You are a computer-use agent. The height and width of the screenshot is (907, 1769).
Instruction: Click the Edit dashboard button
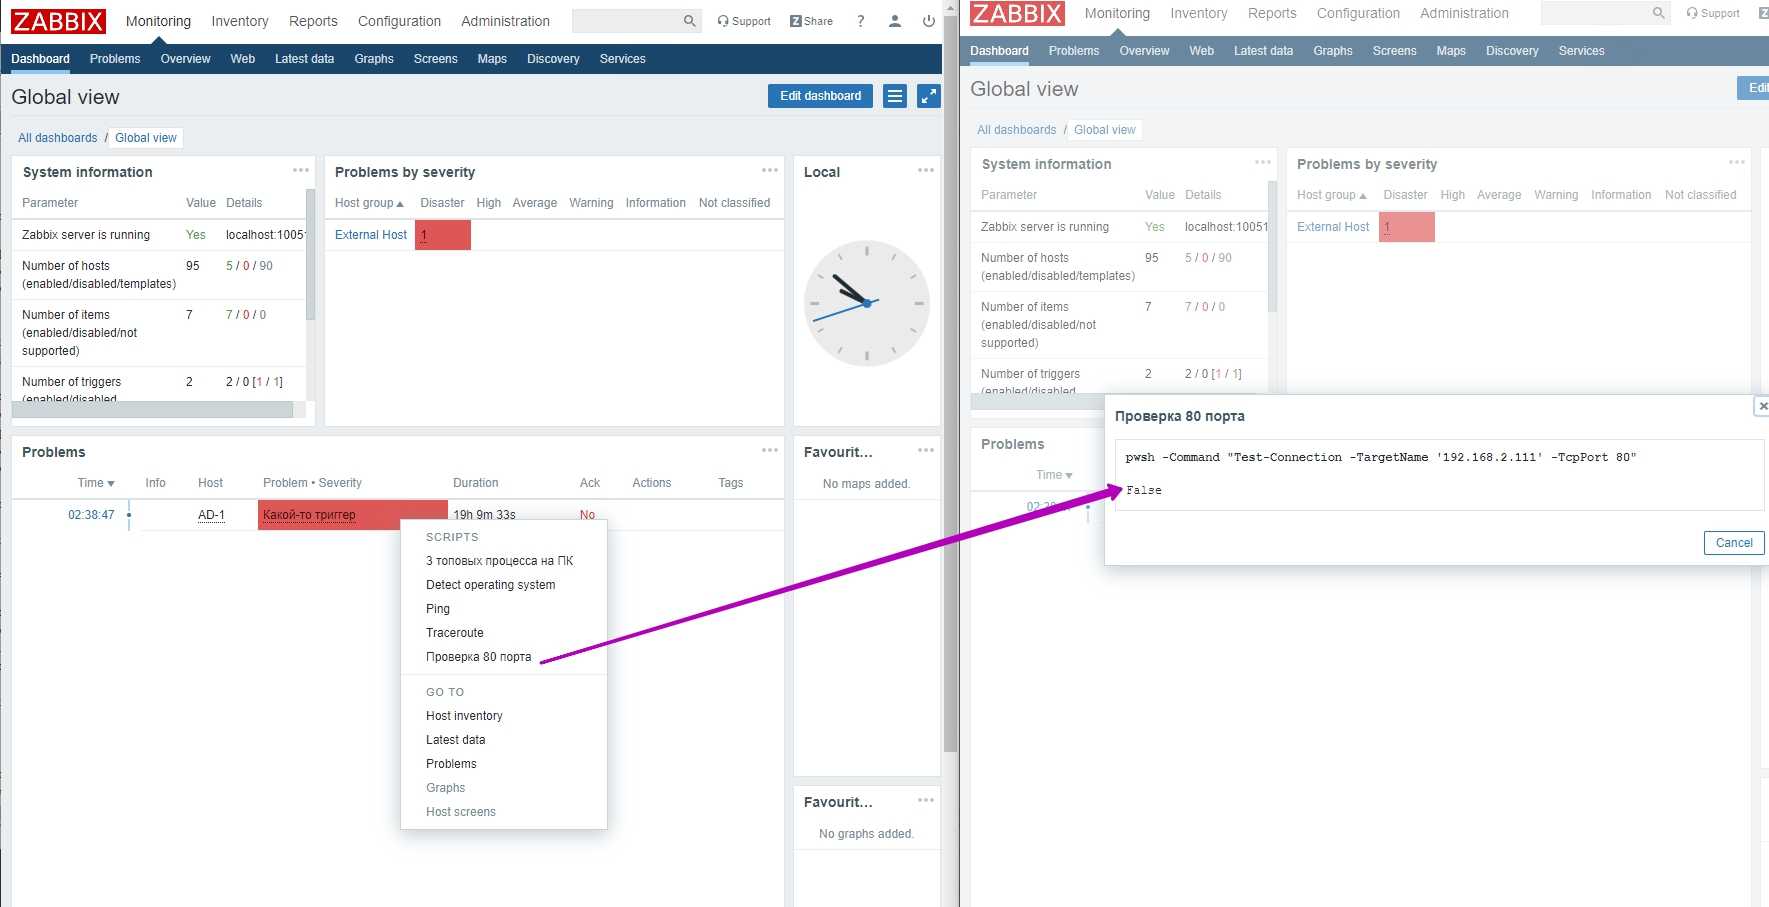[820, 96]
